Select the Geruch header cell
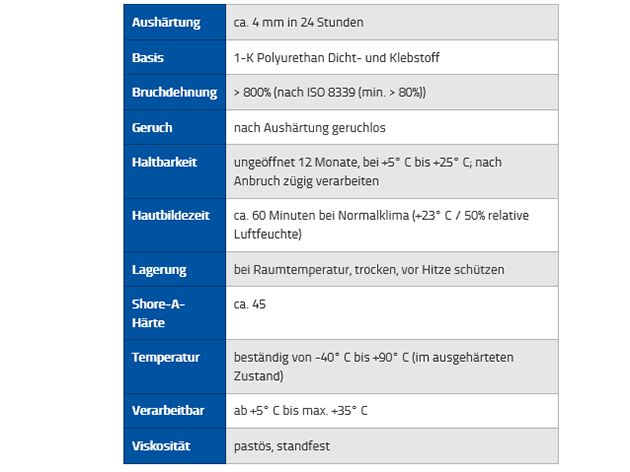The height and width of the screenshot is (472, 630). [175, 127]
